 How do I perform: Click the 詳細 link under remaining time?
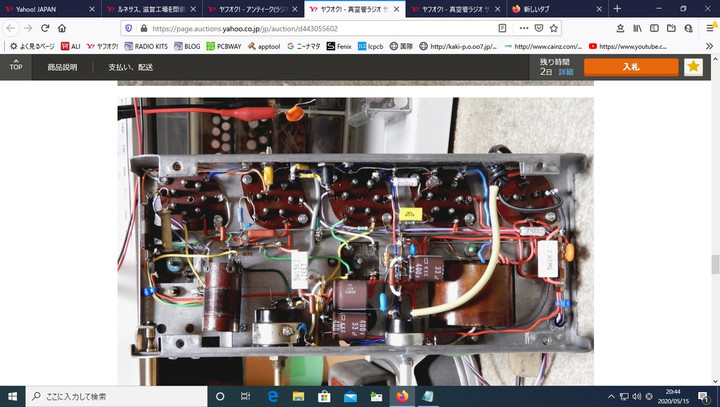coord(566,73)
